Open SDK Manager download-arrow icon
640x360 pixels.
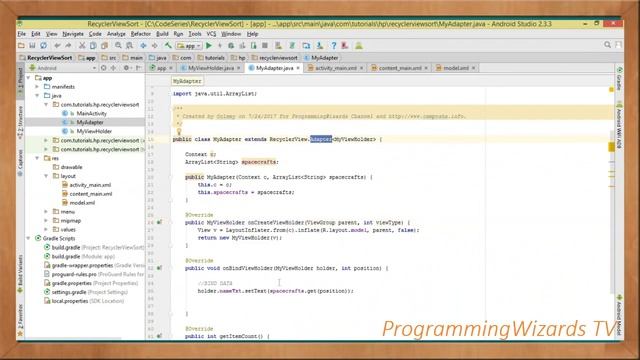click(x=320, y=46)
